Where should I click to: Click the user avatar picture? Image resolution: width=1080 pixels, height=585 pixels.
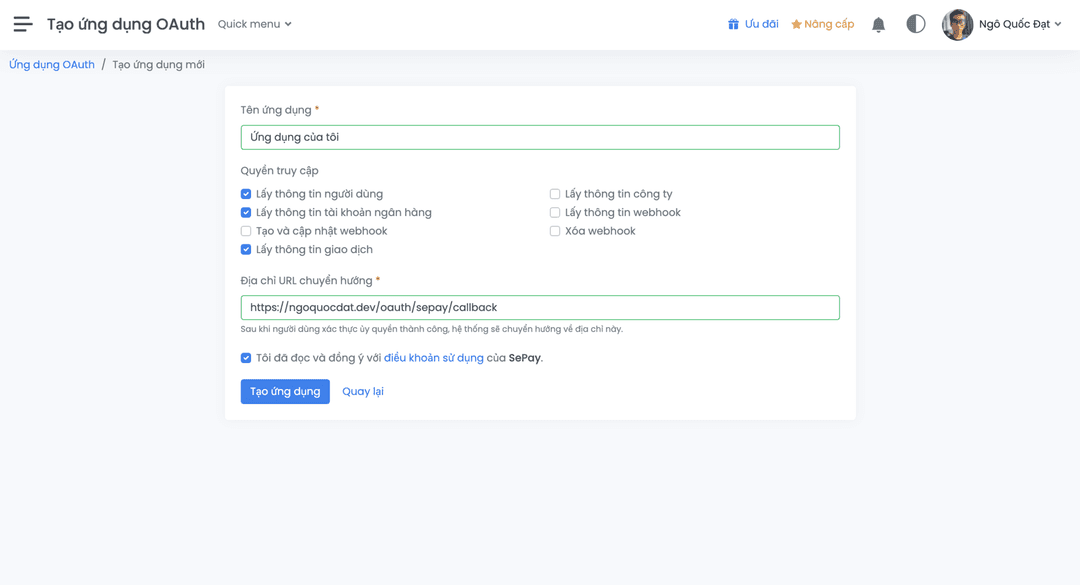click(x=957, y=24)
